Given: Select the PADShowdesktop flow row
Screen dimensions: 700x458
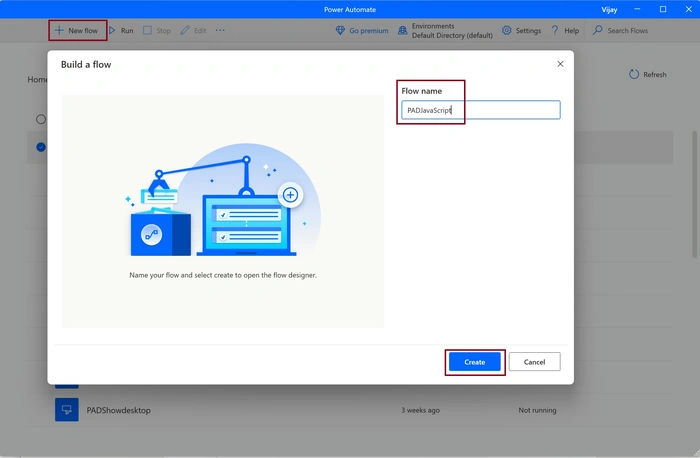Looking at the screenshot, I should 350,410.
